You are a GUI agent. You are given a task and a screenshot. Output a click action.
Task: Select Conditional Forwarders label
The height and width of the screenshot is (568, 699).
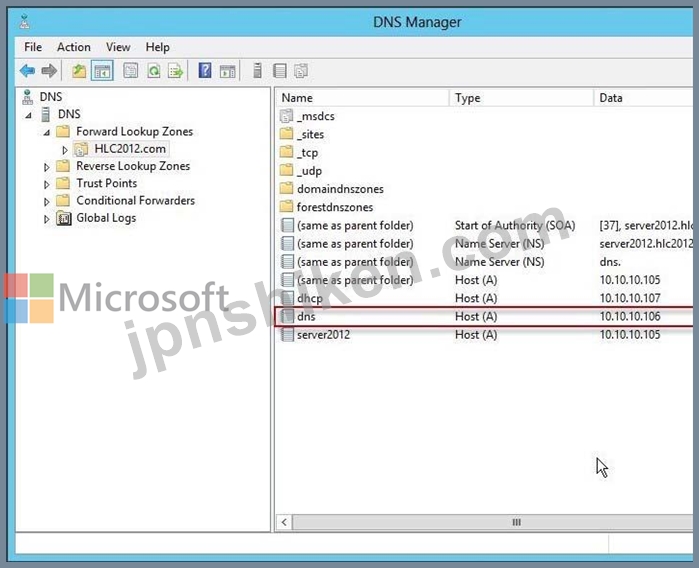136,201
